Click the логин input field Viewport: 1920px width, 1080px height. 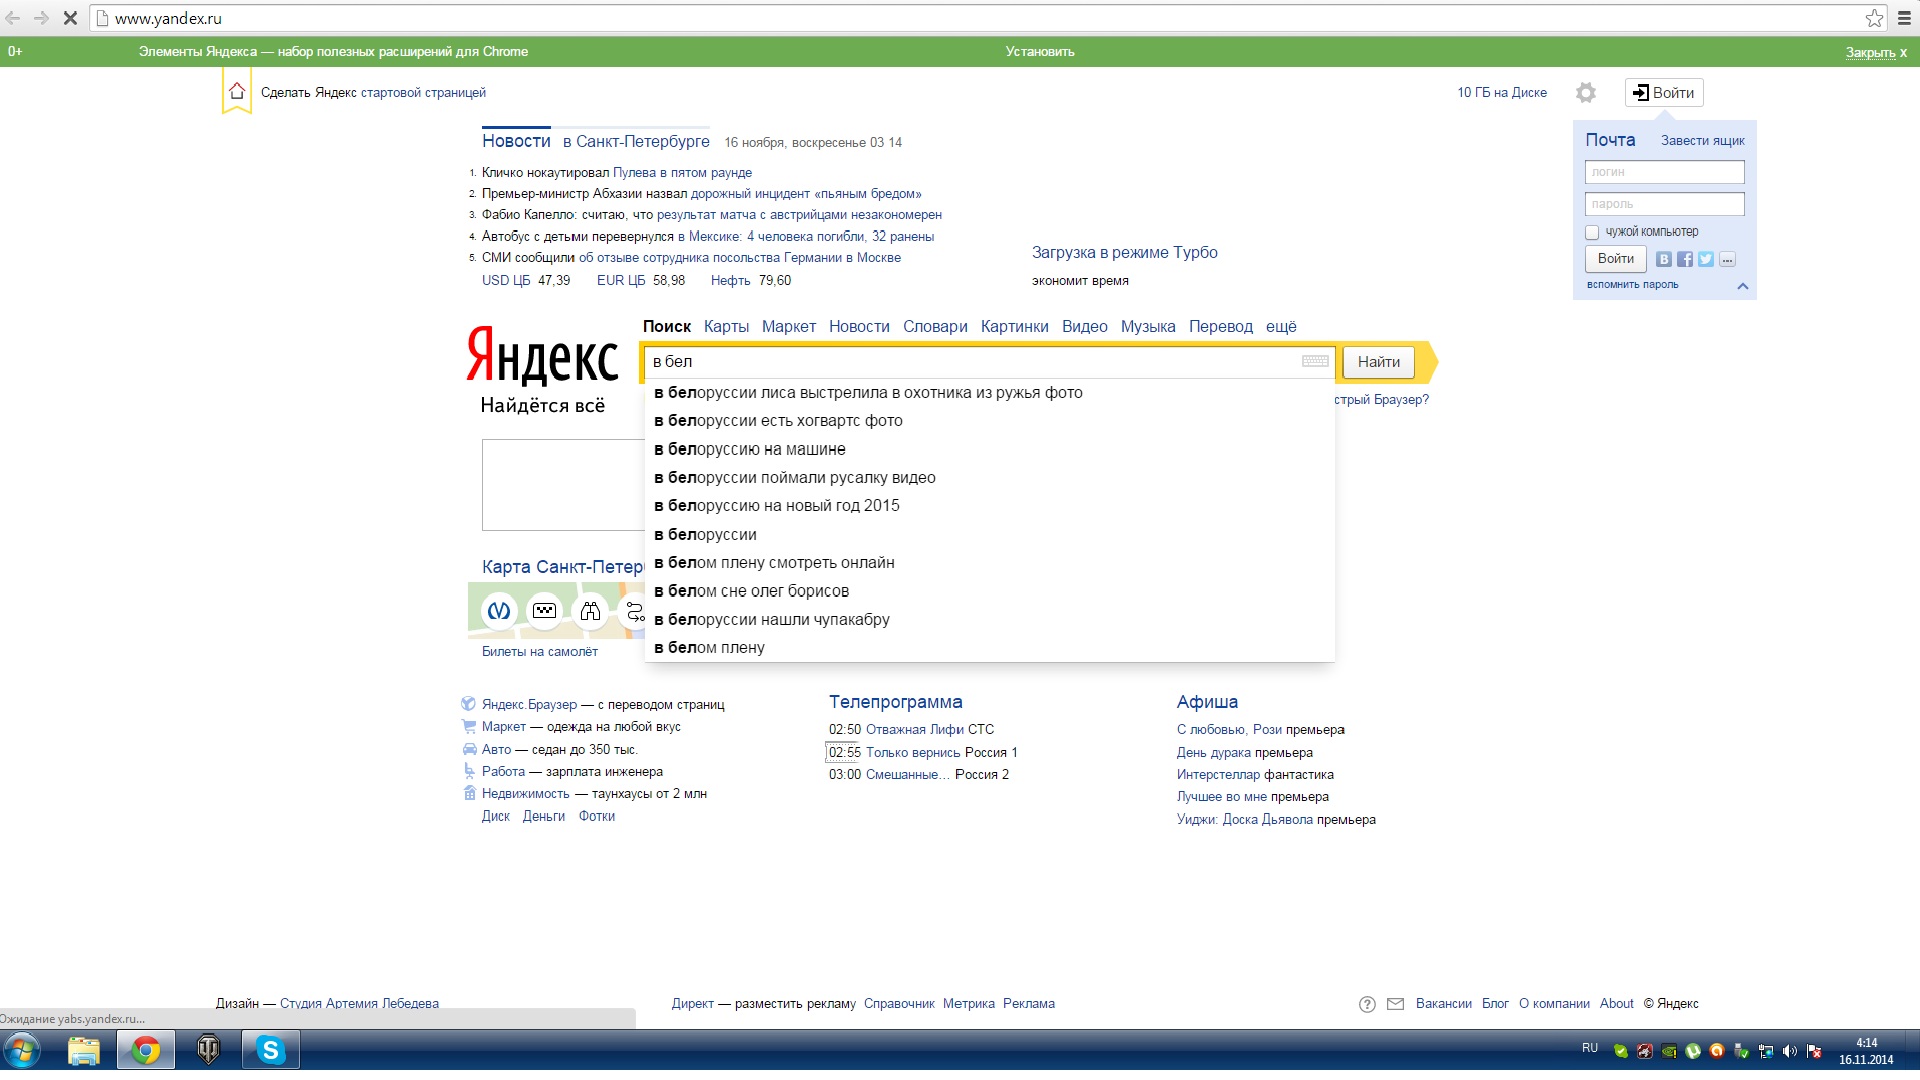(1664, 172)
